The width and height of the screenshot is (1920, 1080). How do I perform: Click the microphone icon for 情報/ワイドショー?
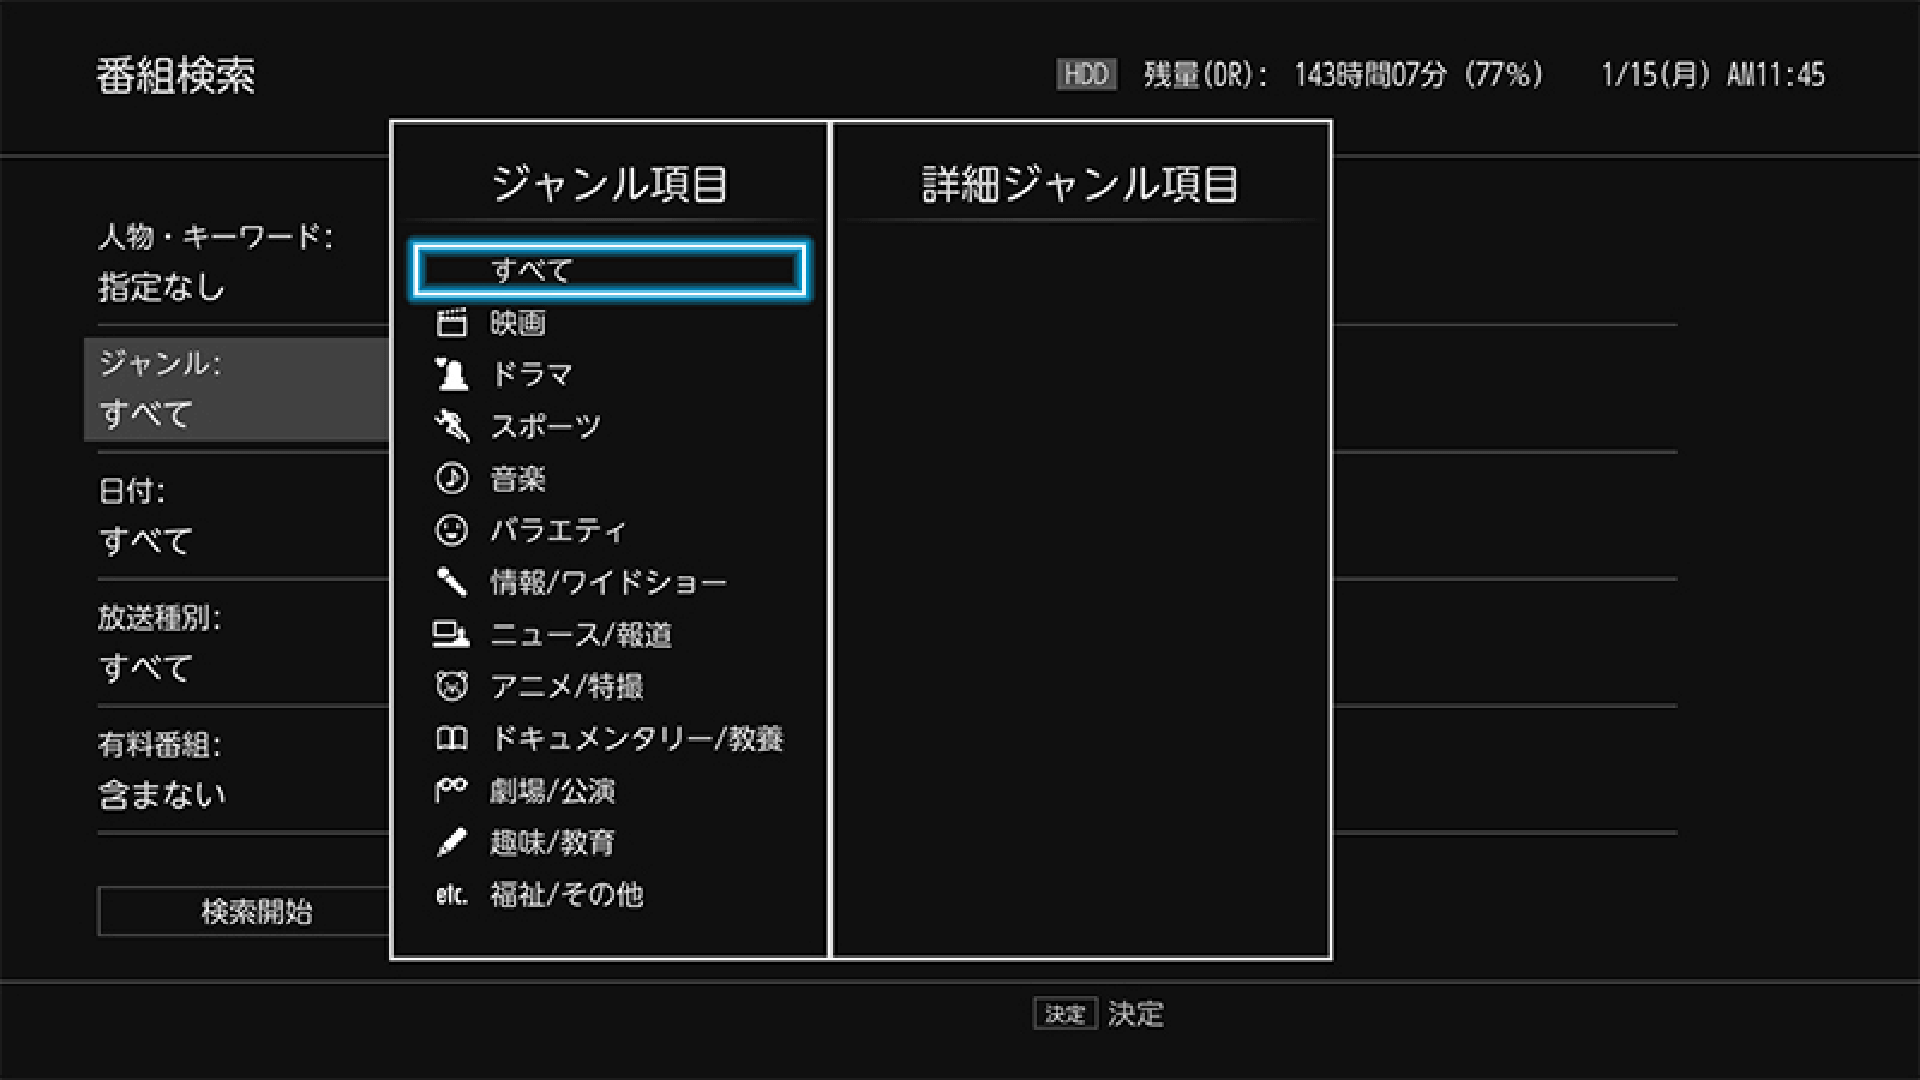pos(451,582)
